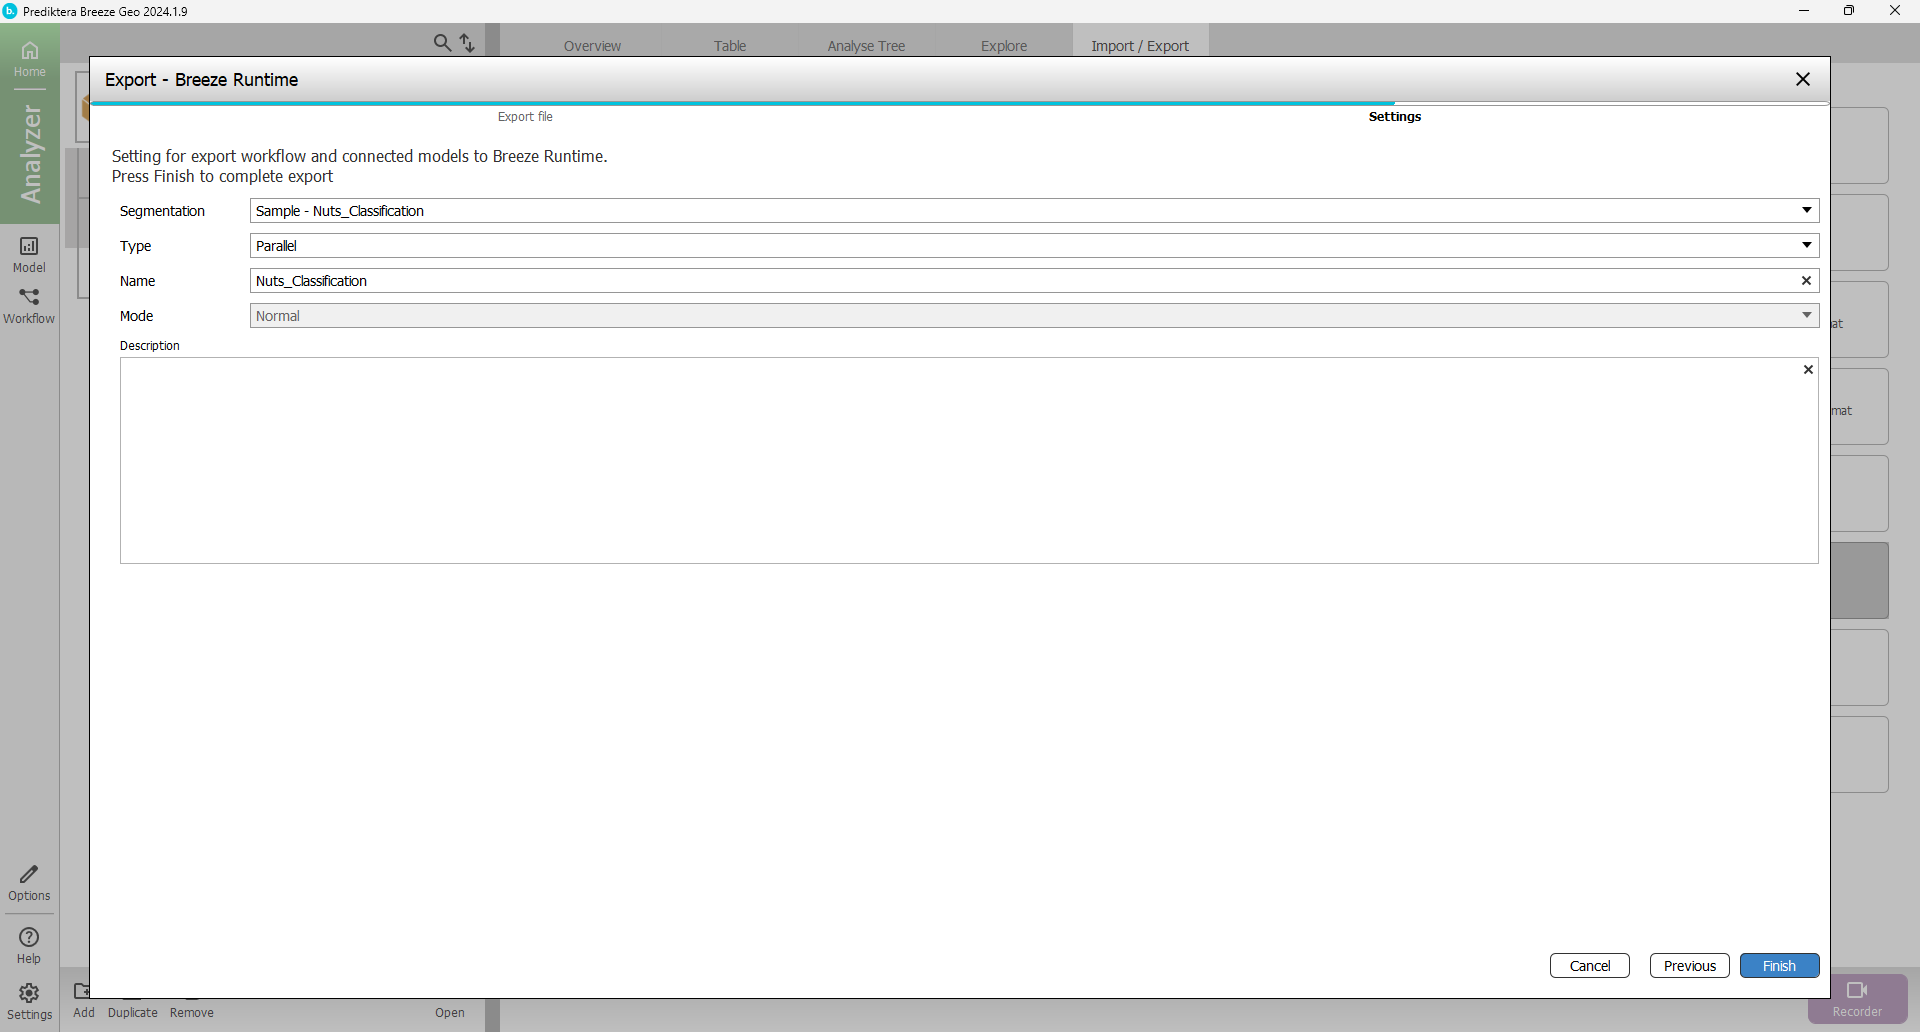Click the search magnifier icon
This screenshot has width=1920, height=1032.
pos(442,43)
